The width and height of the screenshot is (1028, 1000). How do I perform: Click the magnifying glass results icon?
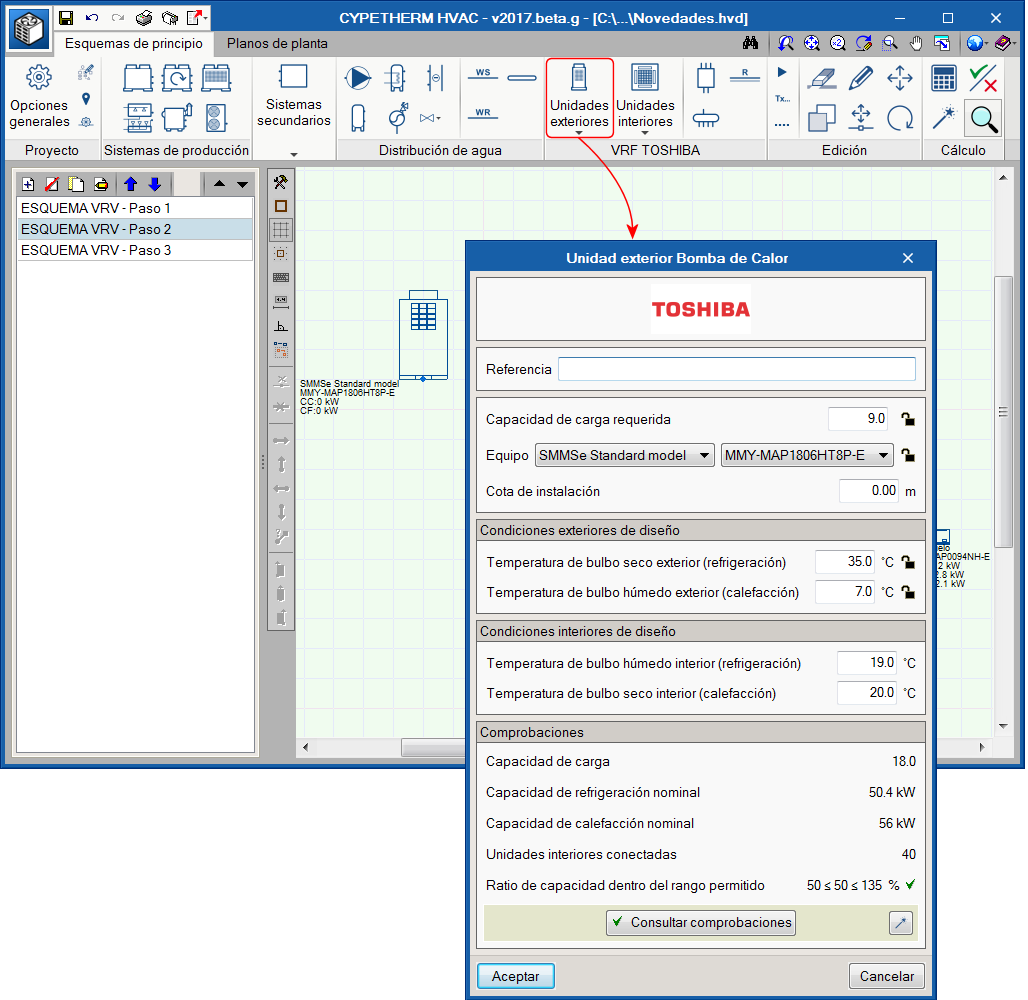click(984, 119)
